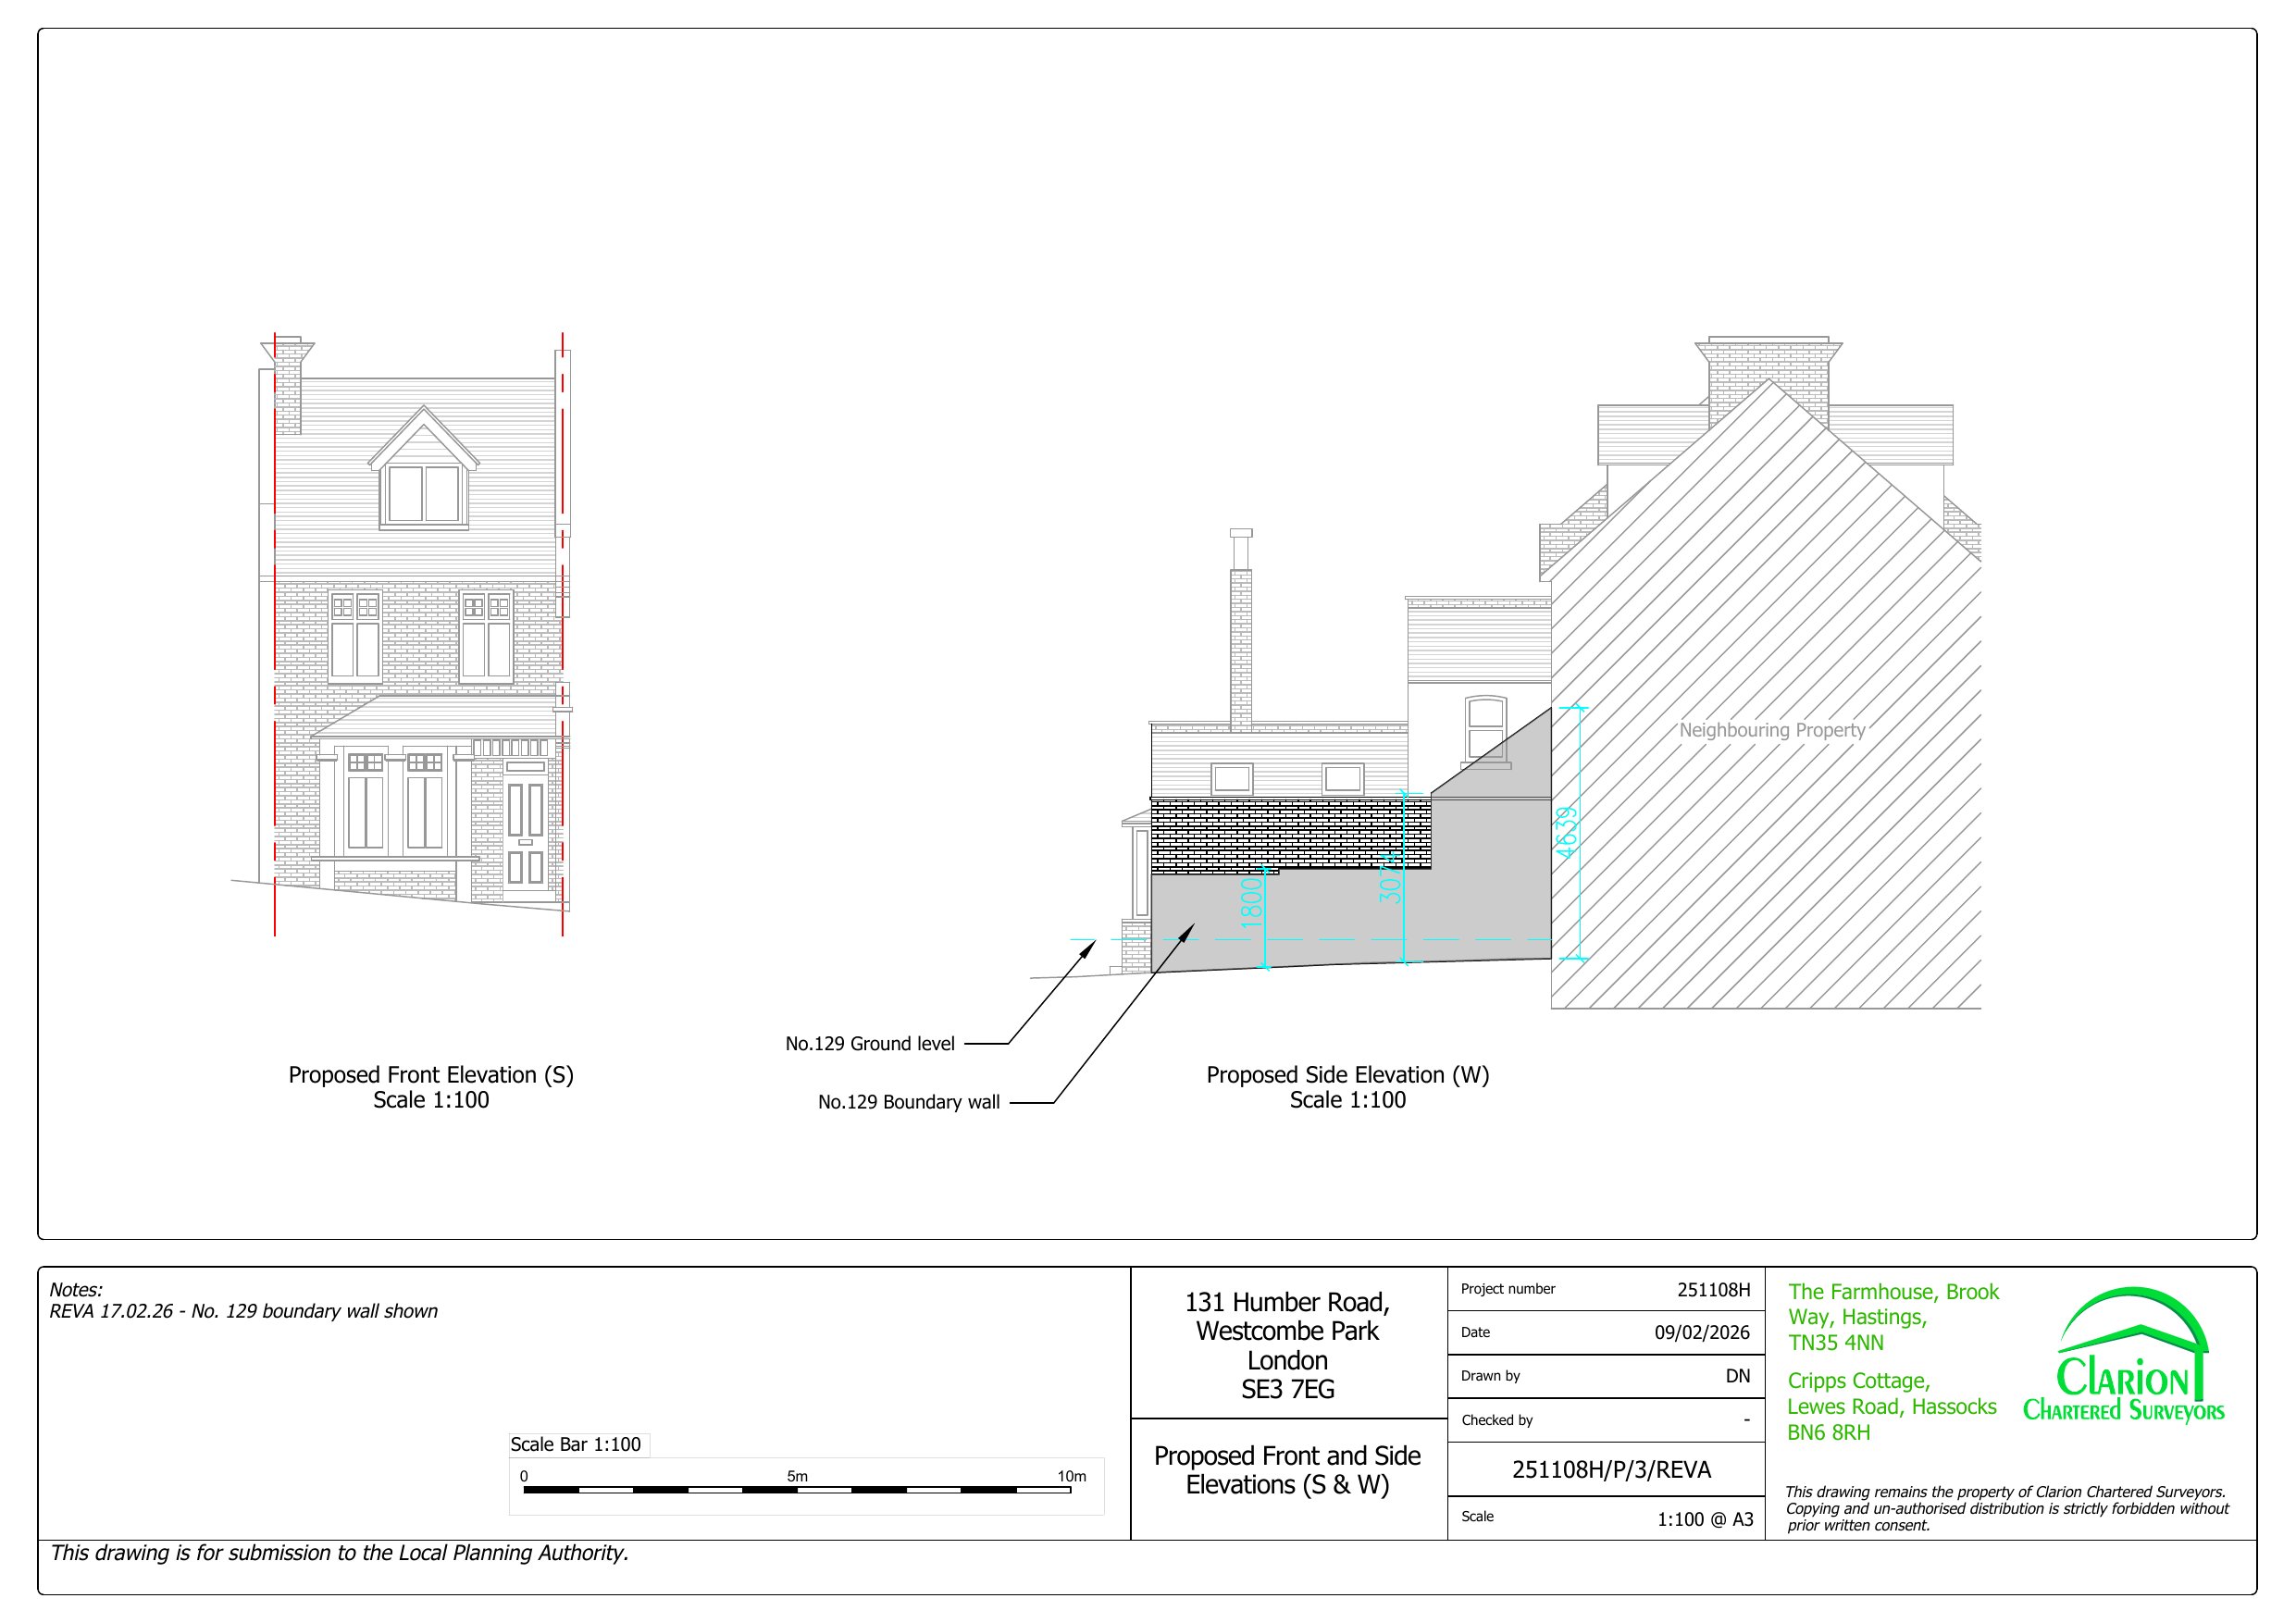Select the Neighbouring Property text label
The width and height of the screenshot is (2296, 1623).
(1771, 730)
